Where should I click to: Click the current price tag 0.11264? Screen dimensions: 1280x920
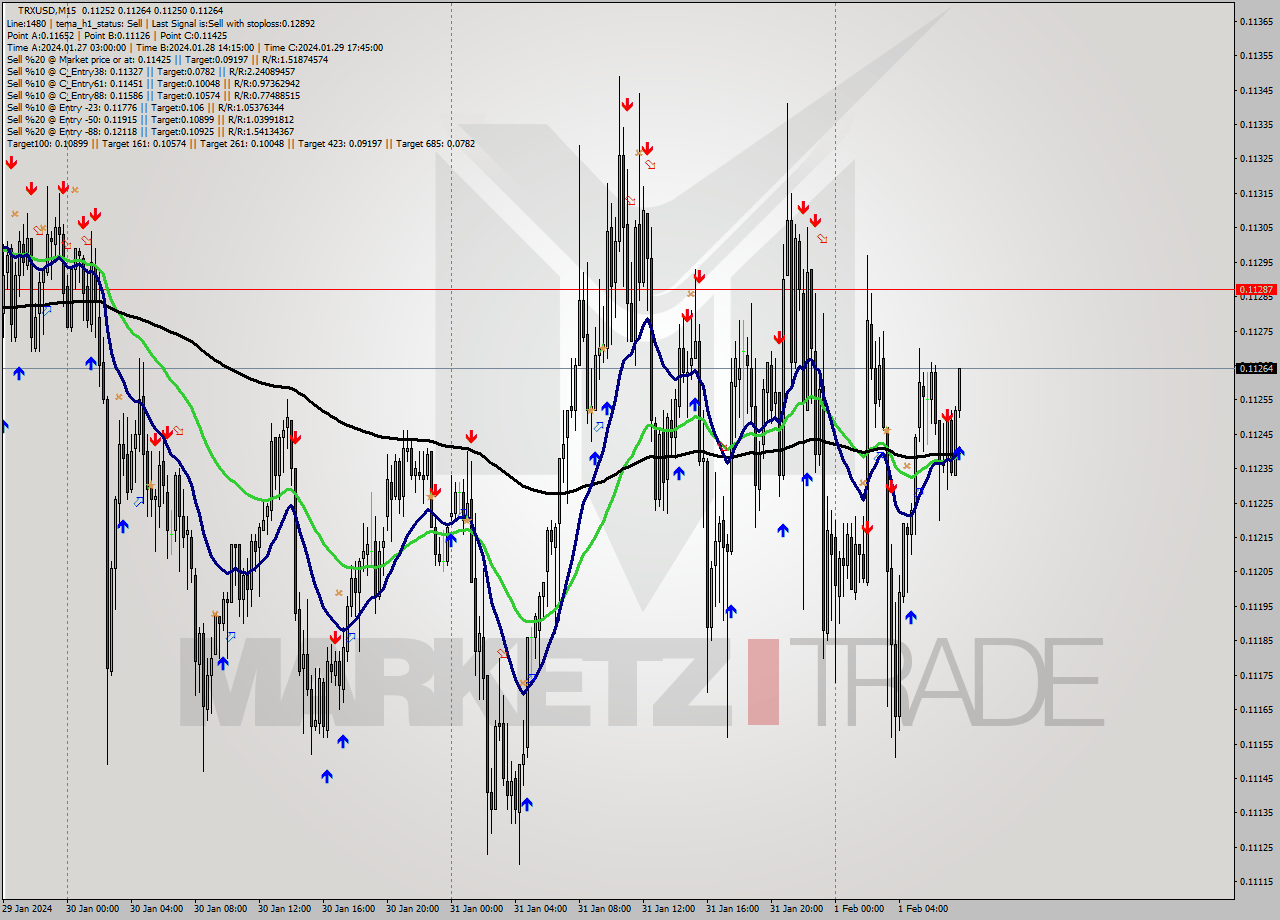1255,368
